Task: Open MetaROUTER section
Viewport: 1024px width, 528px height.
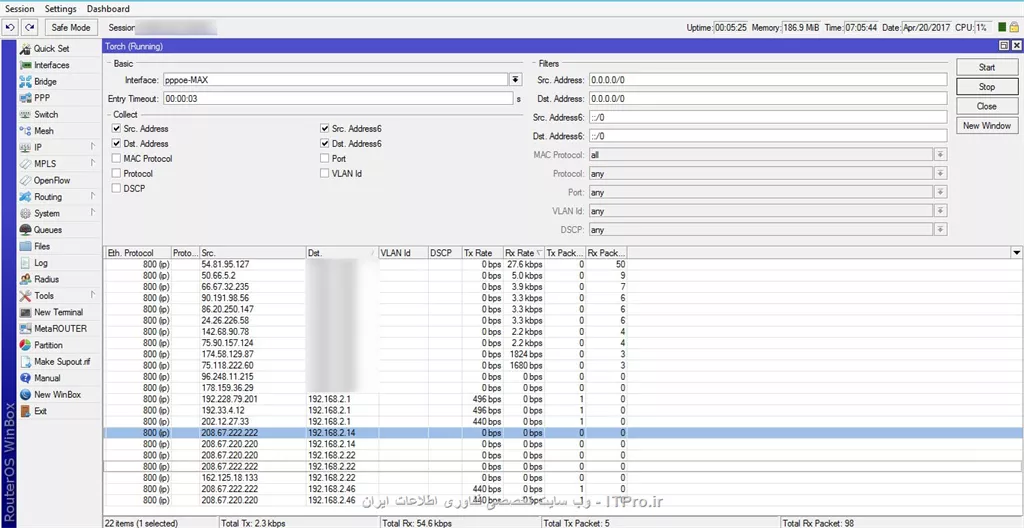Action: (60, 329)
